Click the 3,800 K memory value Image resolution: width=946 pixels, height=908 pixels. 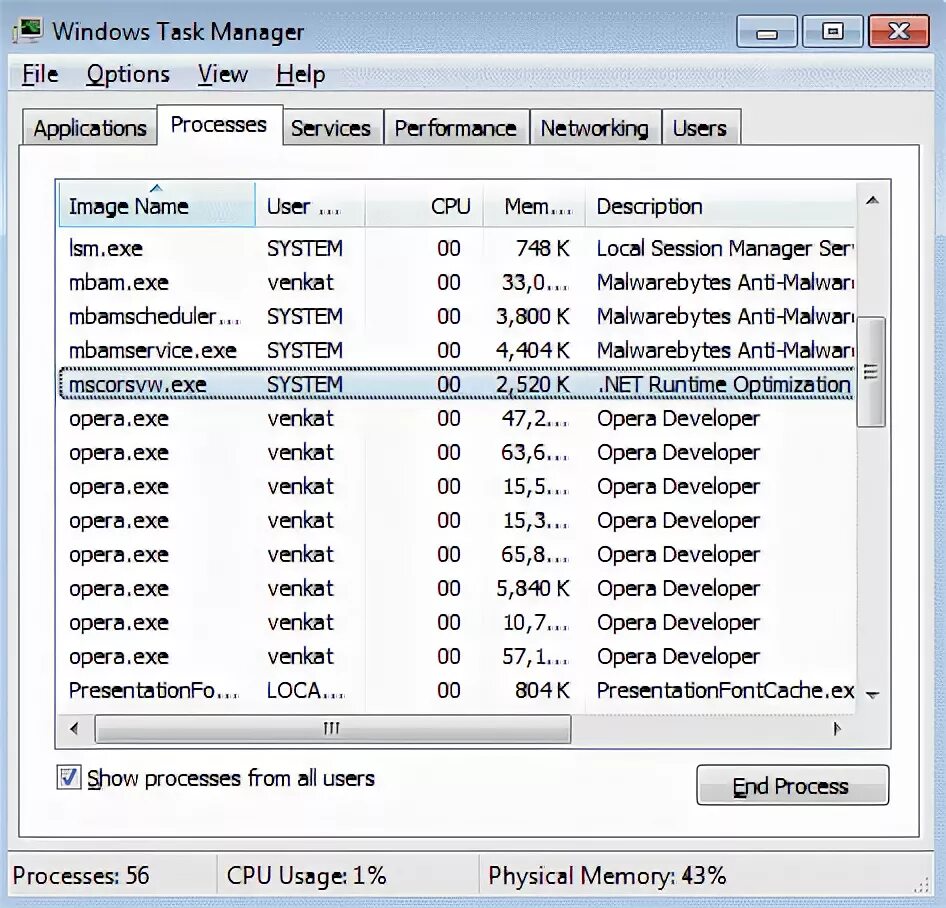pos(533,316)
